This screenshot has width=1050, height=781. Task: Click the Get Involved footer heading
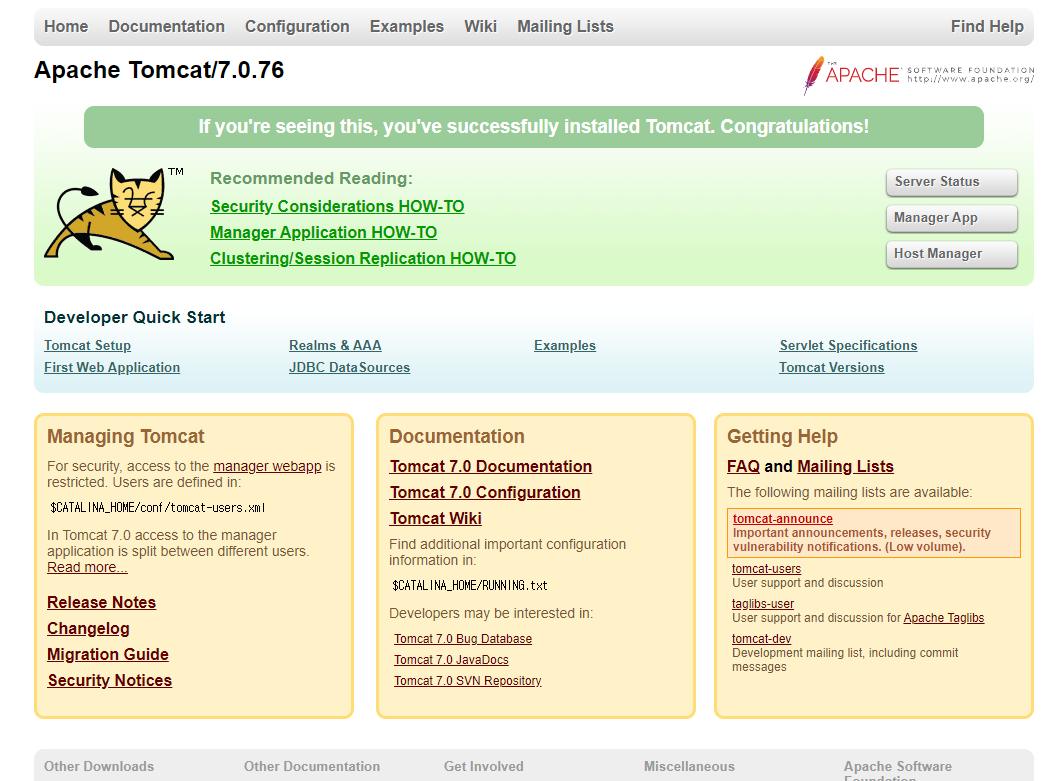click(x=483, y=766)
